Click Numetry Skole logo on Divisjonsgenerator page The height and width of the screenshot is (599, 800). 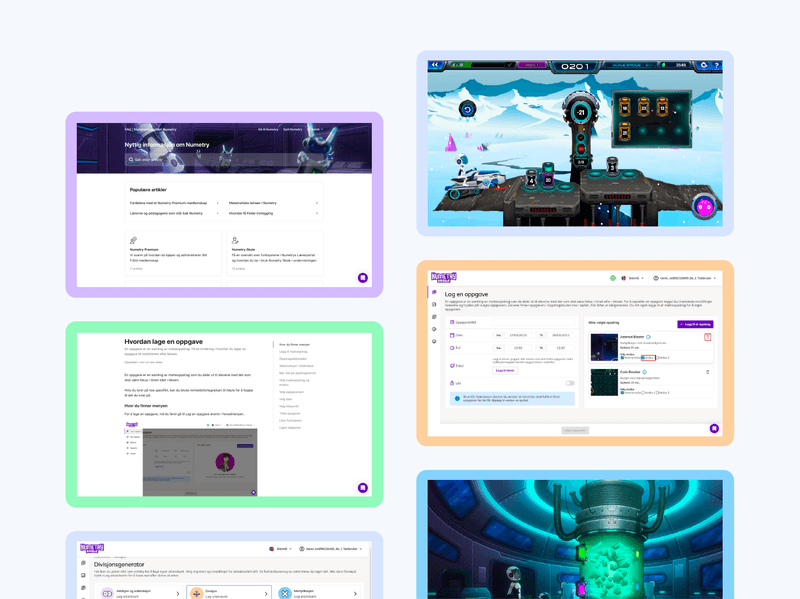[x=92, y=548]
